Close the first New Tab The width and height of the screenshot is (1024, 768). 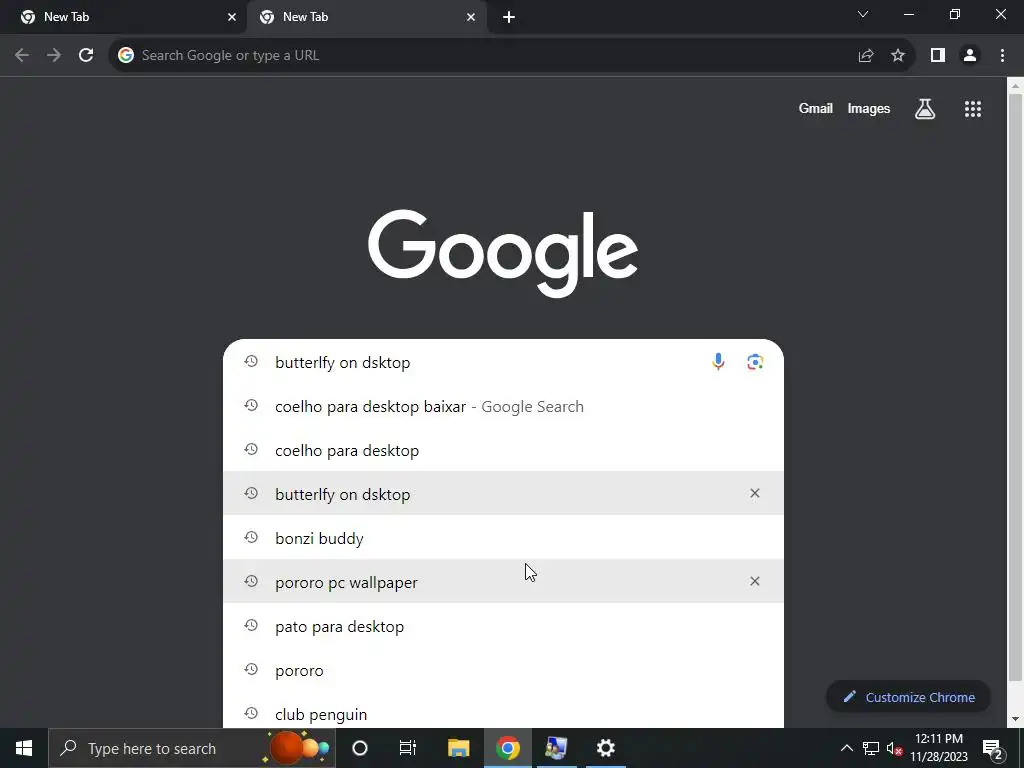pyautogui.click(x=232, y=17)
